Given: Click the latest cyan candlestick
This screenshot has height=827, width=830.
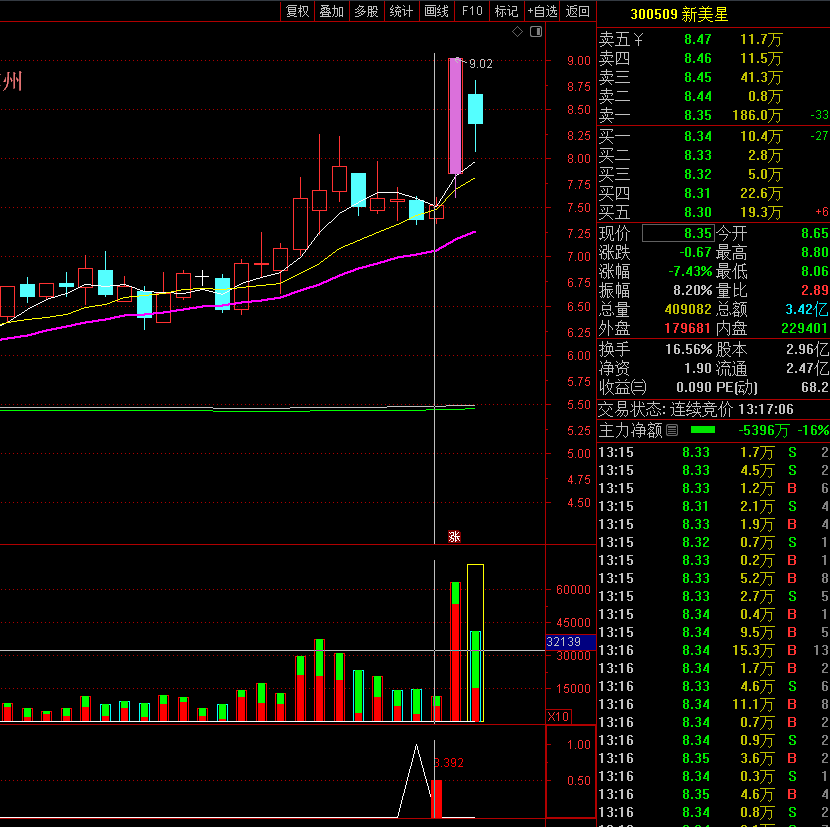Looking at the screenshot, I should click(x=475, y=109).
